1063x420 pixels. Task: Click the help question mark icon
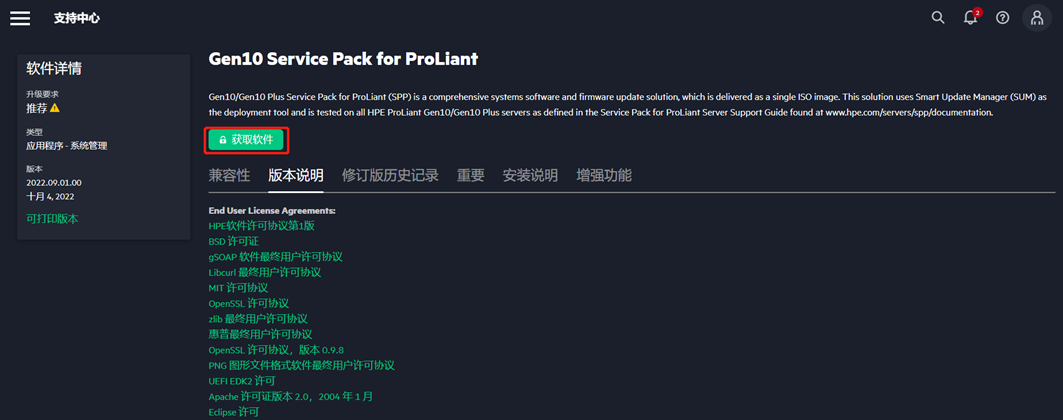tap(1003, 18)
